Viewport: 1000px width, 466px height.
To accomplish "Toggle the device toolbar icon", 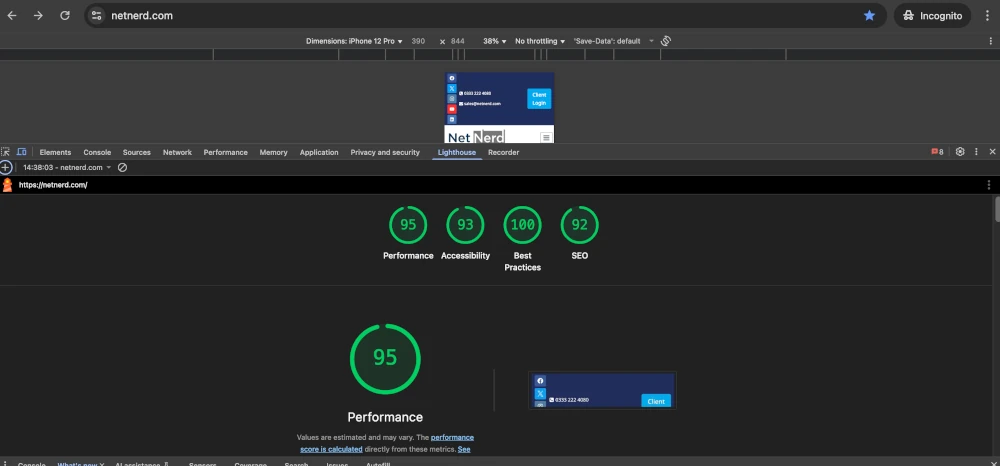I will tap(21, 152).
